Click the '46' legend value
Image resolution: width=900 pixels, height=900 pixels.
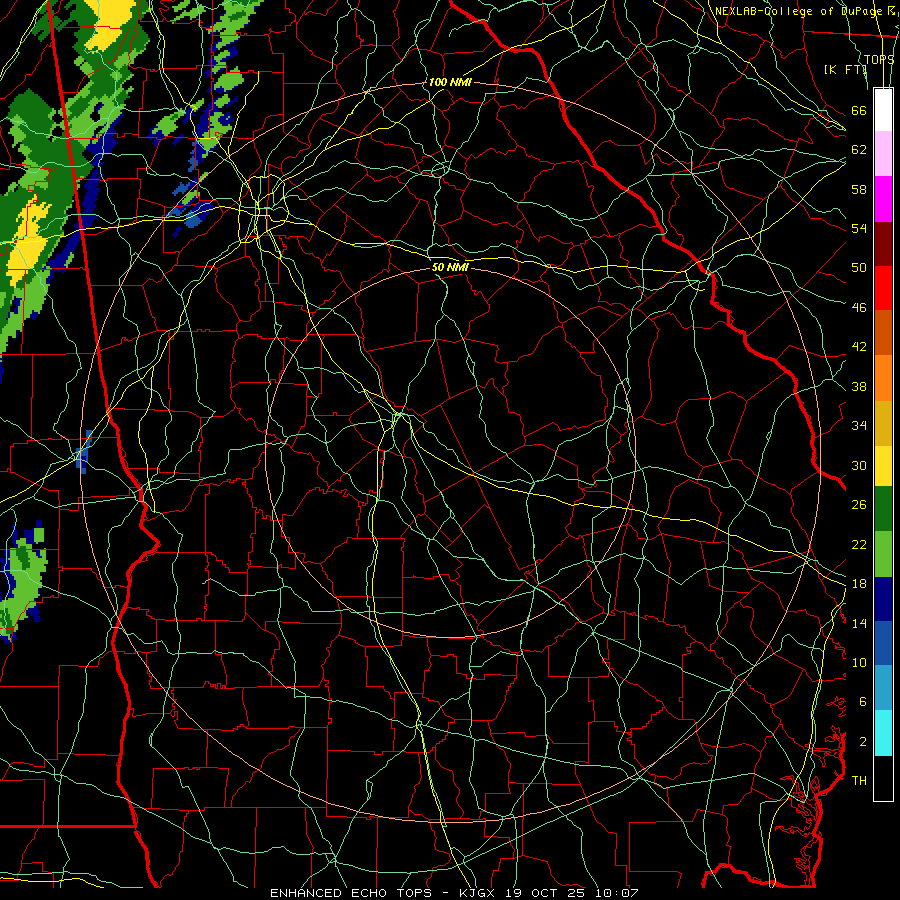(859, 308)
